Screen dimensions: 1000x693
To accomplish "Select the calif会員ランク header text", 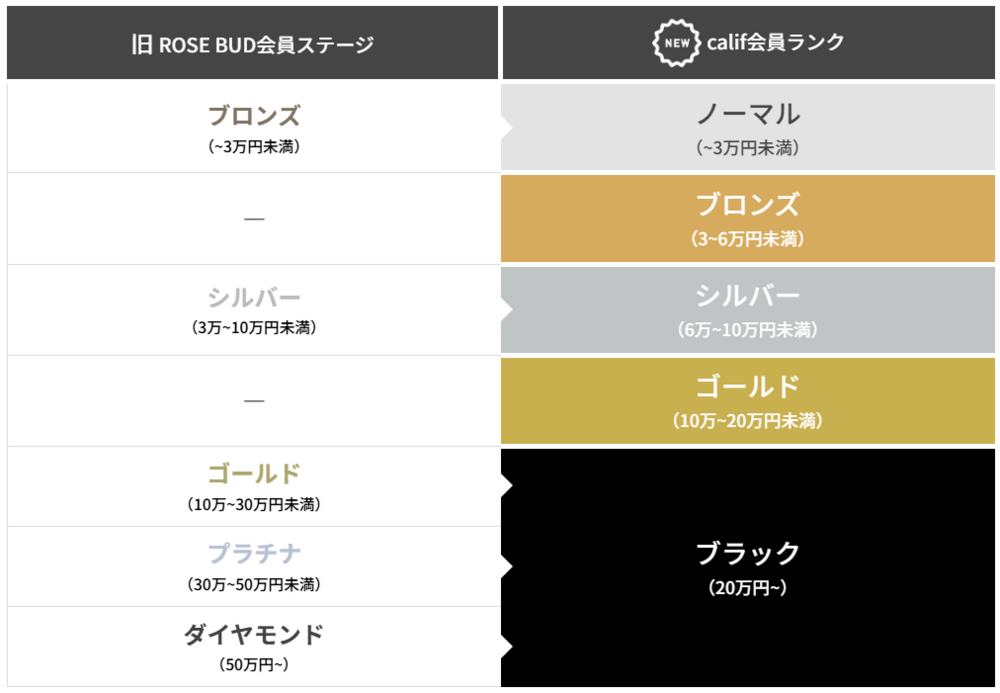I will coord(775,42).
